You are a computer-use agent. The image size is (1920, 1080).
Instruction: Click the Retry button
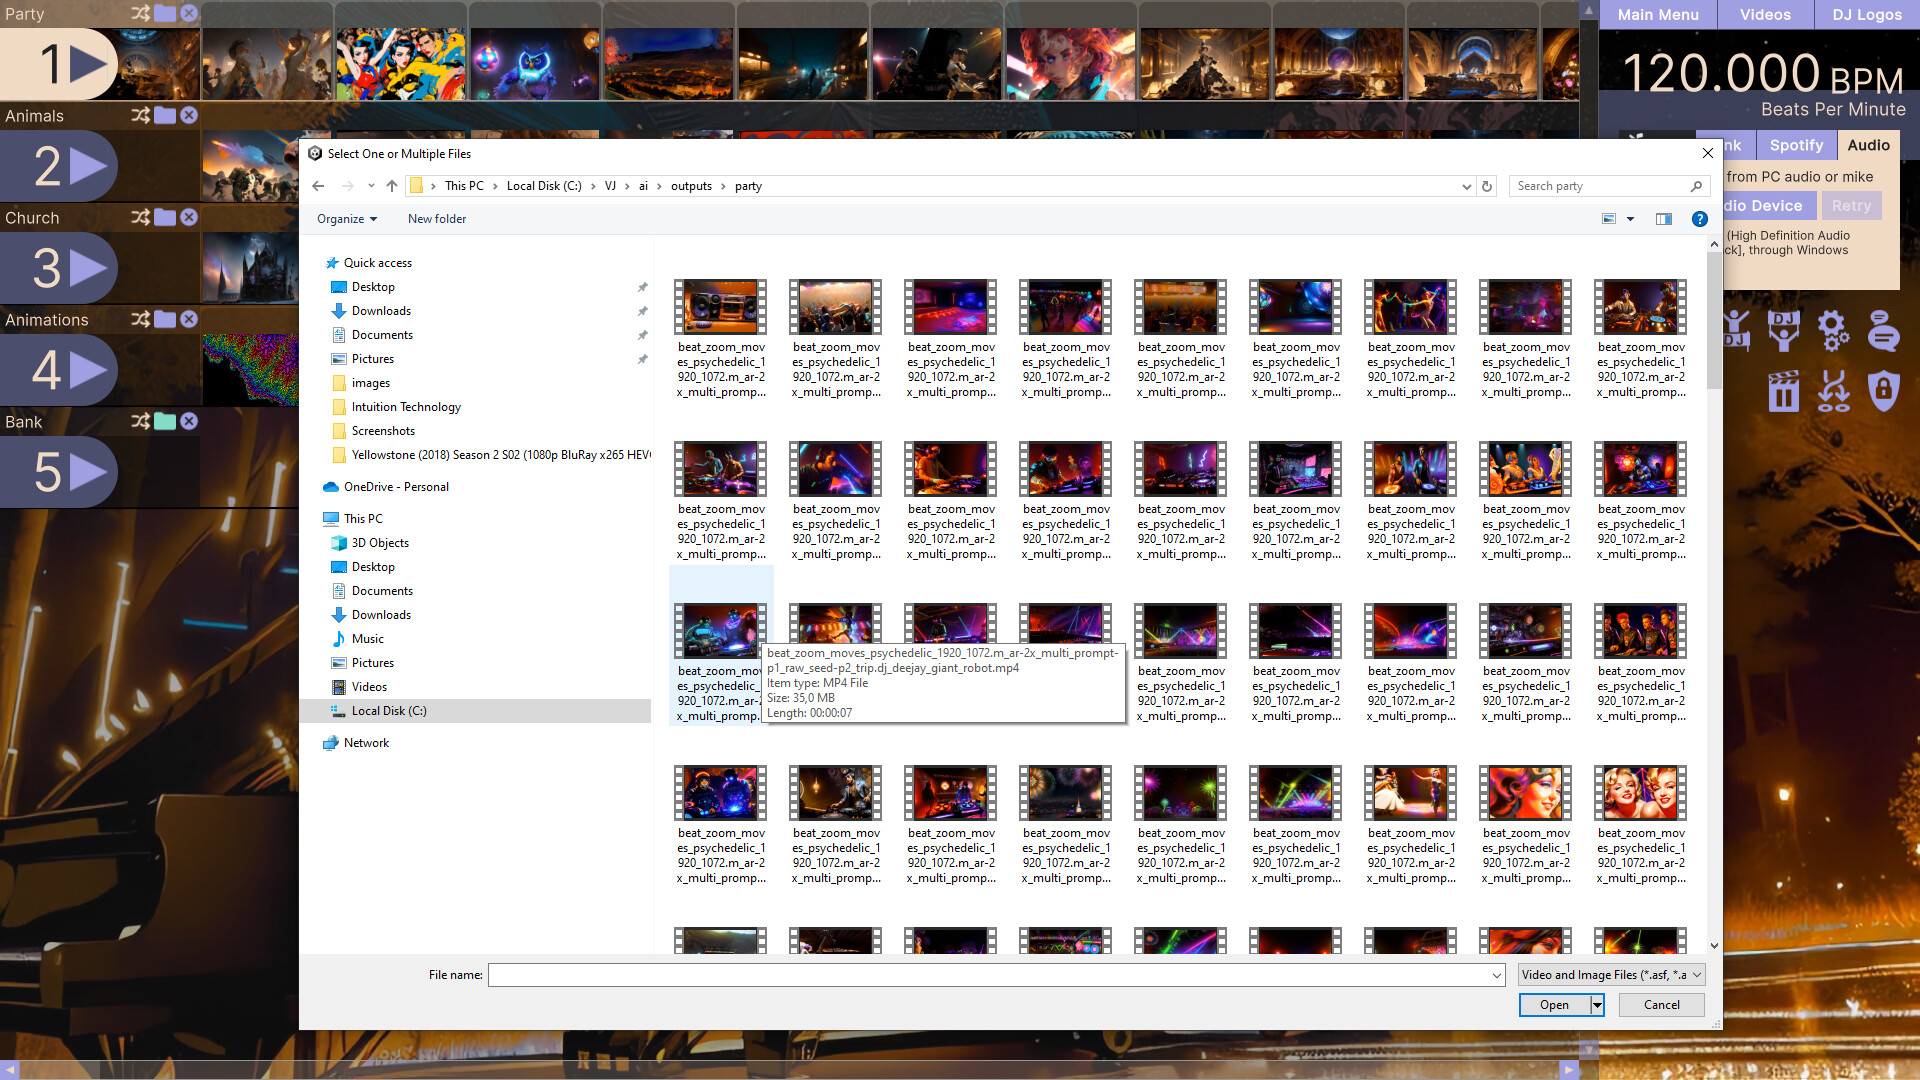[x=1852, y=205]
